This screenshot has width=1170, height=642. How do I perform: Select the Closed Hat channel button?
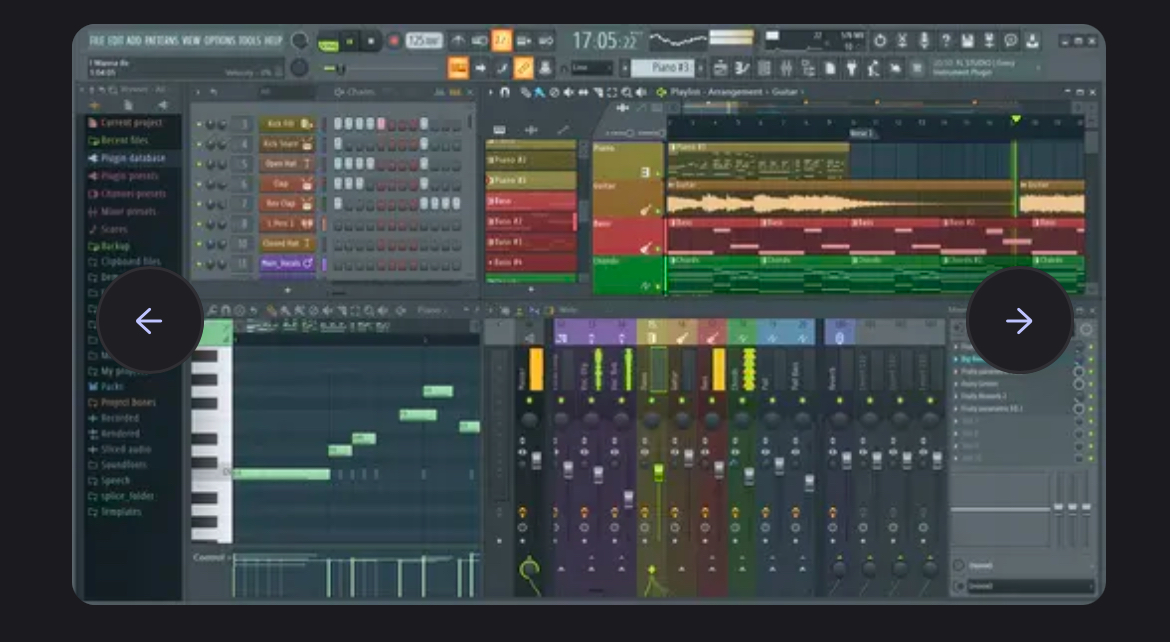coord(287,243)
